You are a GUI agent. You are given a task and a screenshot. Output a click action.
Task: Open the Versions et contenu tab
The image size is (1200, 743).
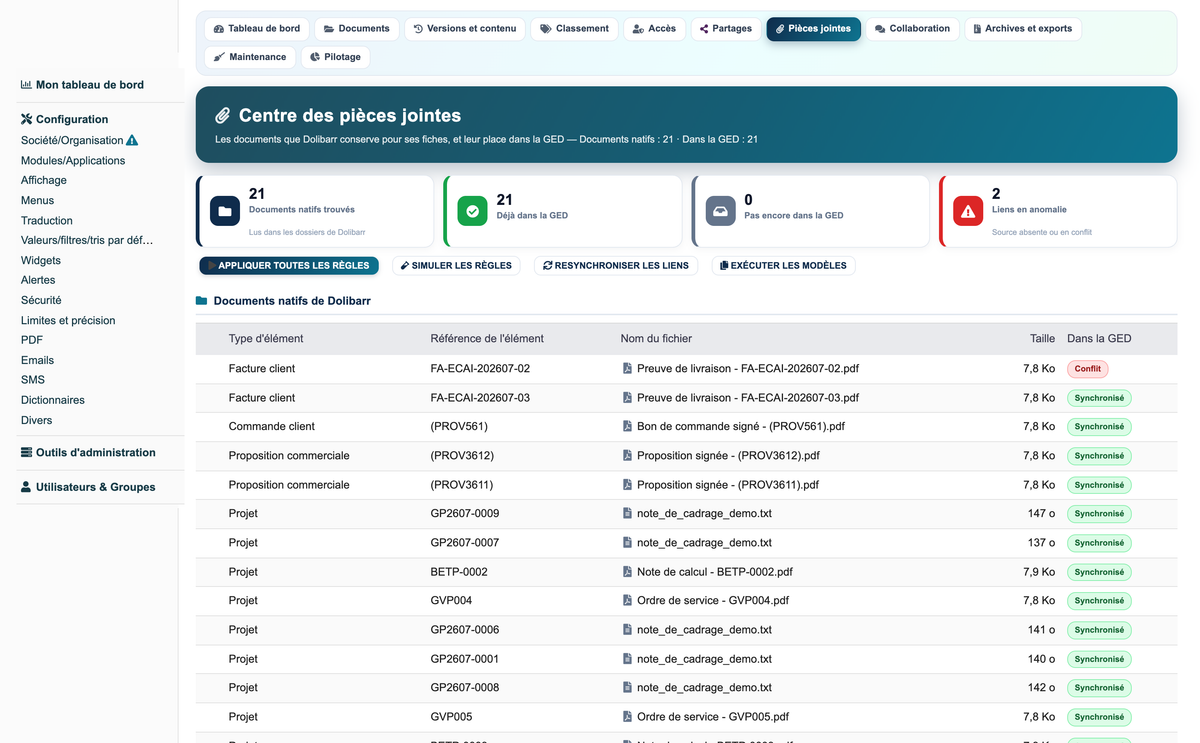click(x=465, y=29)
